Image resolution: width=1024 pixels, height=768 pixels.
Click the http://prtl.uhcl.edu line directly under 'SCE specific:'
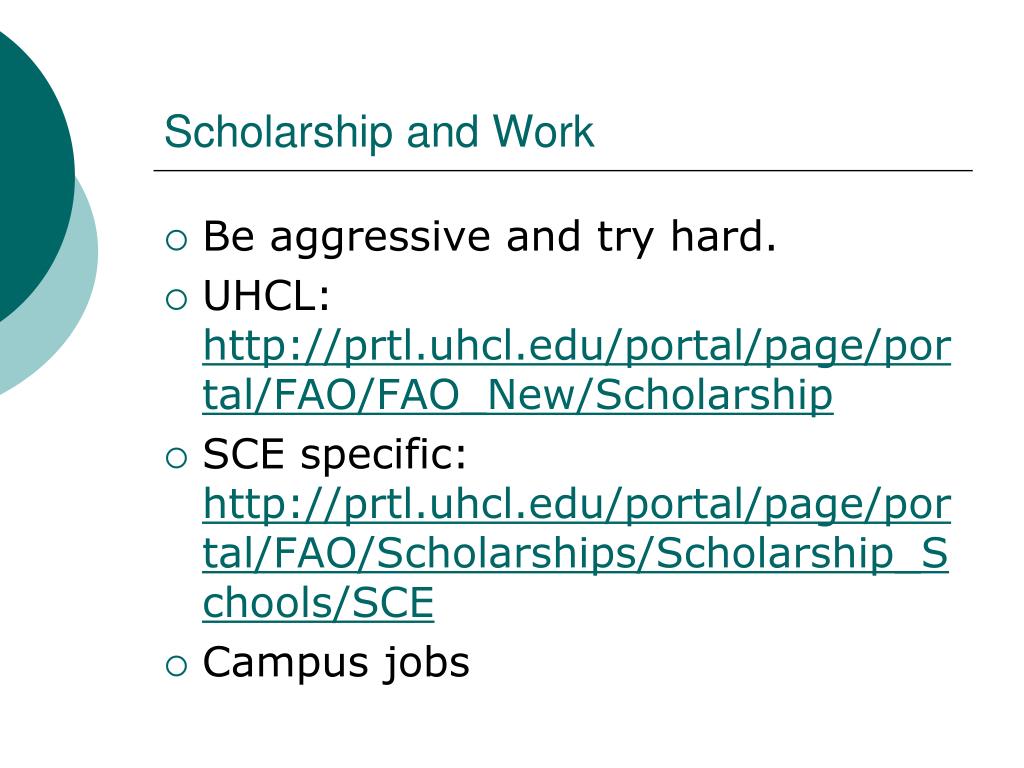[x=577, y=504]
